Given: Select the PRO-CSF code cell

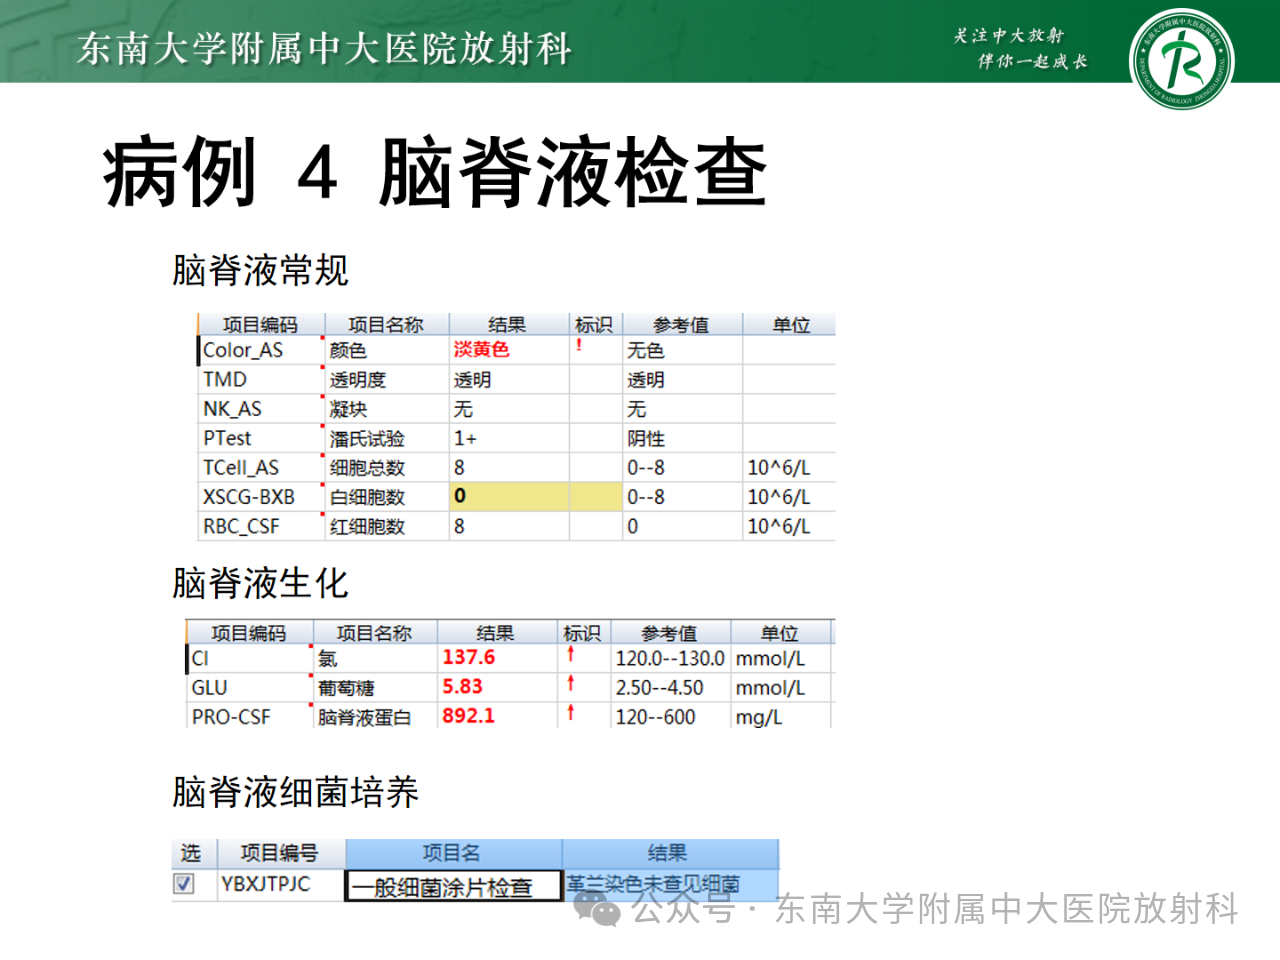Looking at the screenshot, I should tap(249, 716).
